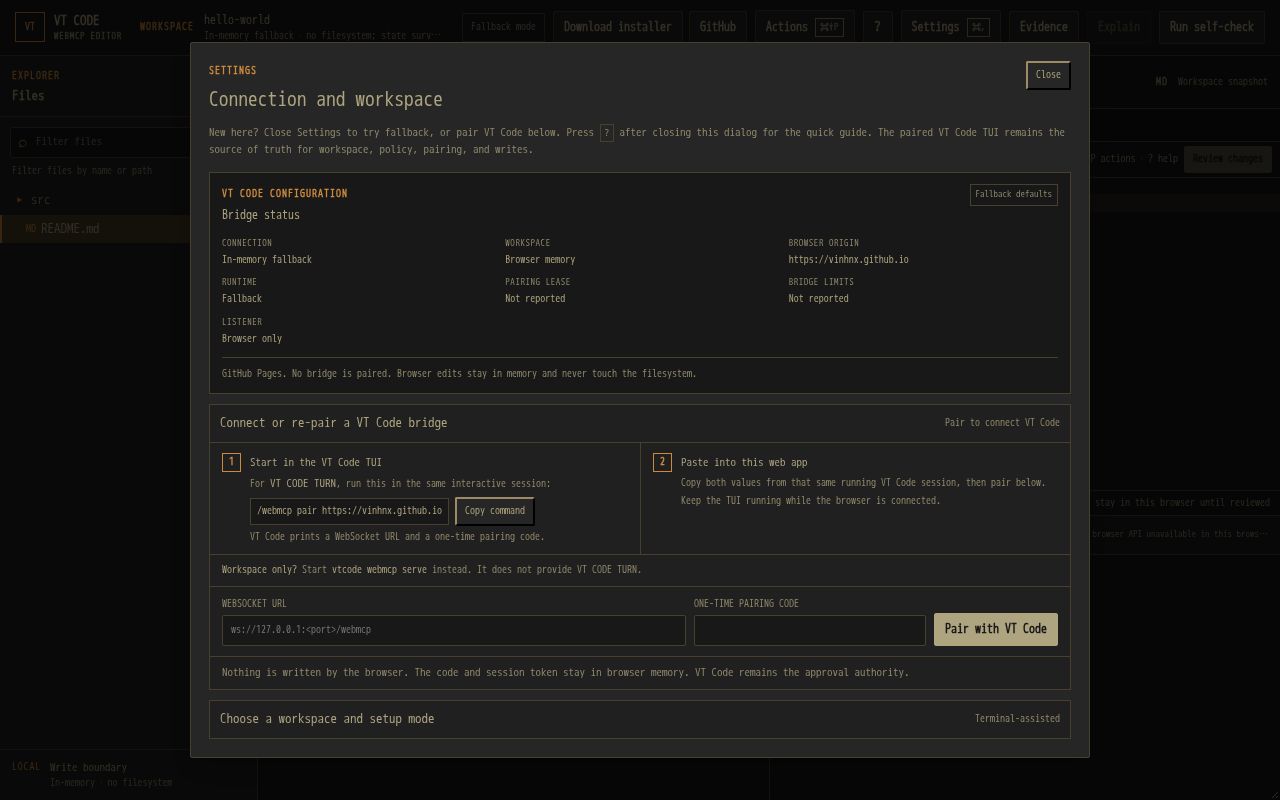Screen dimensions: 1280x800
Task: Expand 'Choose a workspace and setup mode'
Action: tap(640, 719)
